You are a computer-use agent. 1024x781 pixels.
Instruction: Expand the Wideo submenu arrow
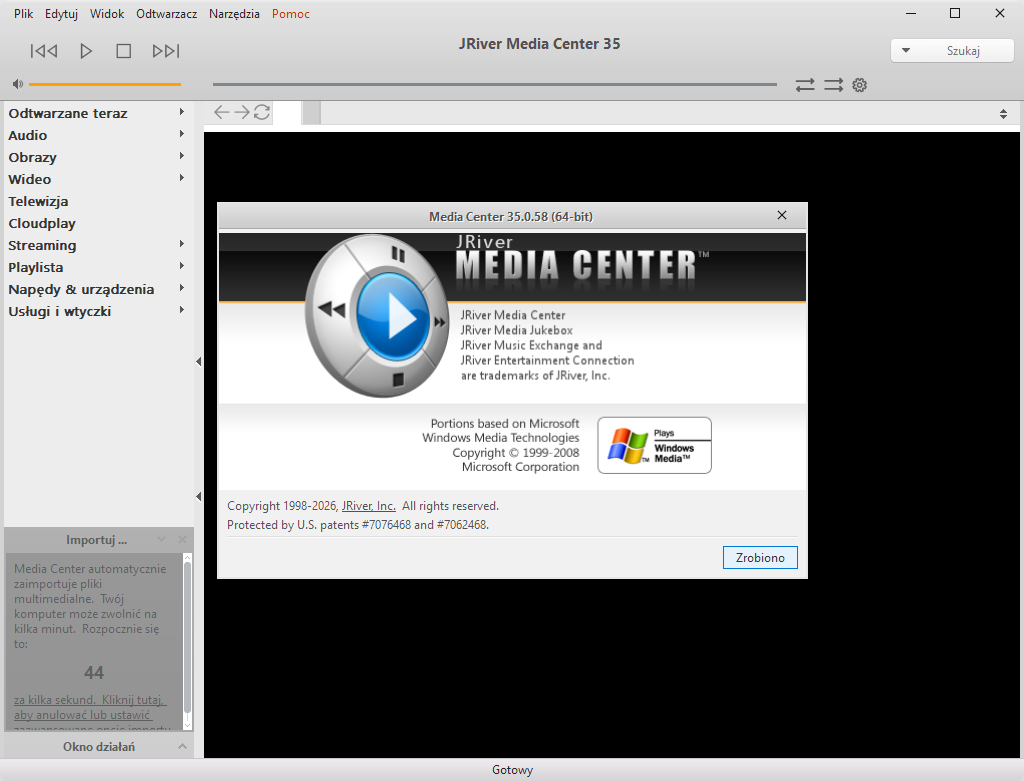182,178
